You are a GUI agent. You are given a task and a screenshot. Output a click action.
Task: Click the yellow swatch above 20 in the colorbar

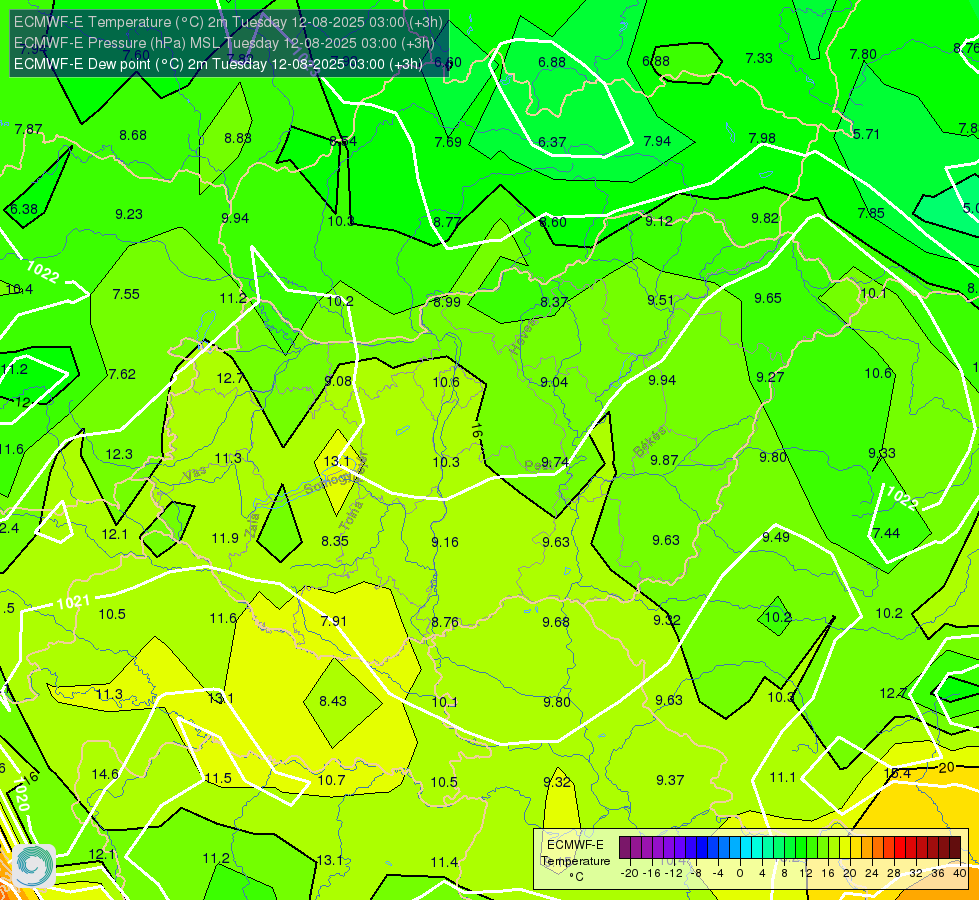845,848
